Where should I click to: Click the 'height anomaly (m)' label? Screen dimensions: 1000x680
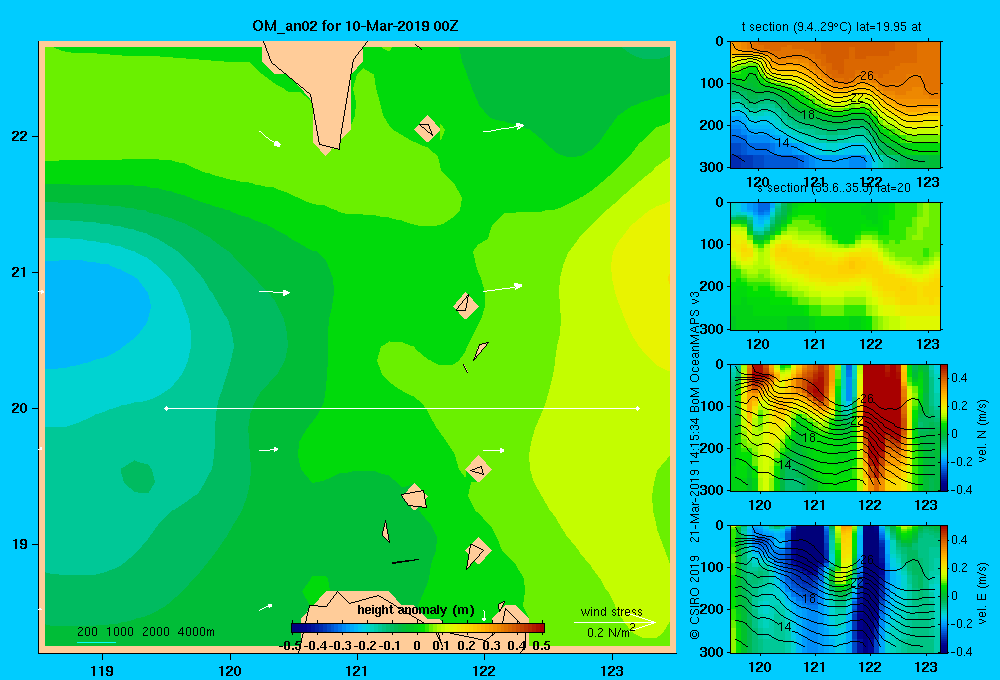coord(416,610)
